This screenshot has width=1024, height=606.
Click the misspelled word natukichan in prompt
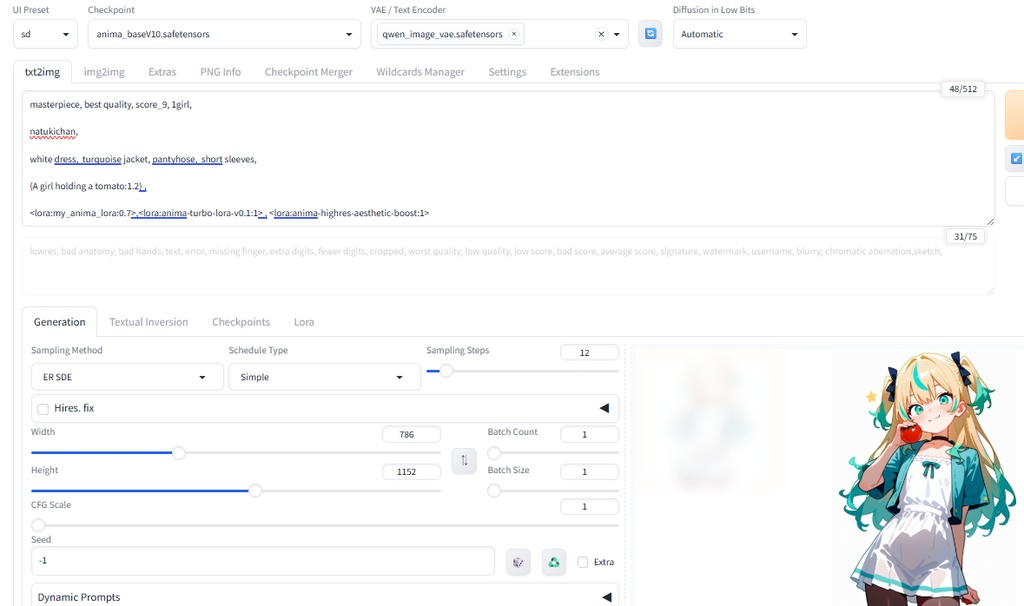coord(53,131)
